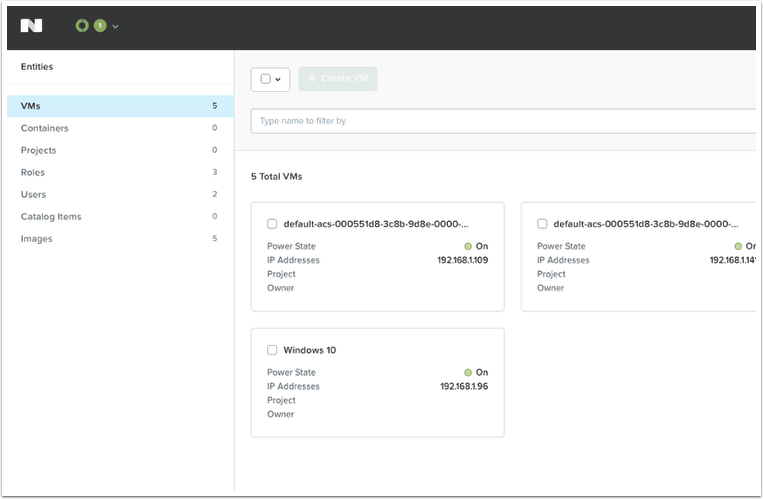The width and height of the screenshot is (763, 499).
Task: Open the green alert badge showing 1
Action: 99,26
